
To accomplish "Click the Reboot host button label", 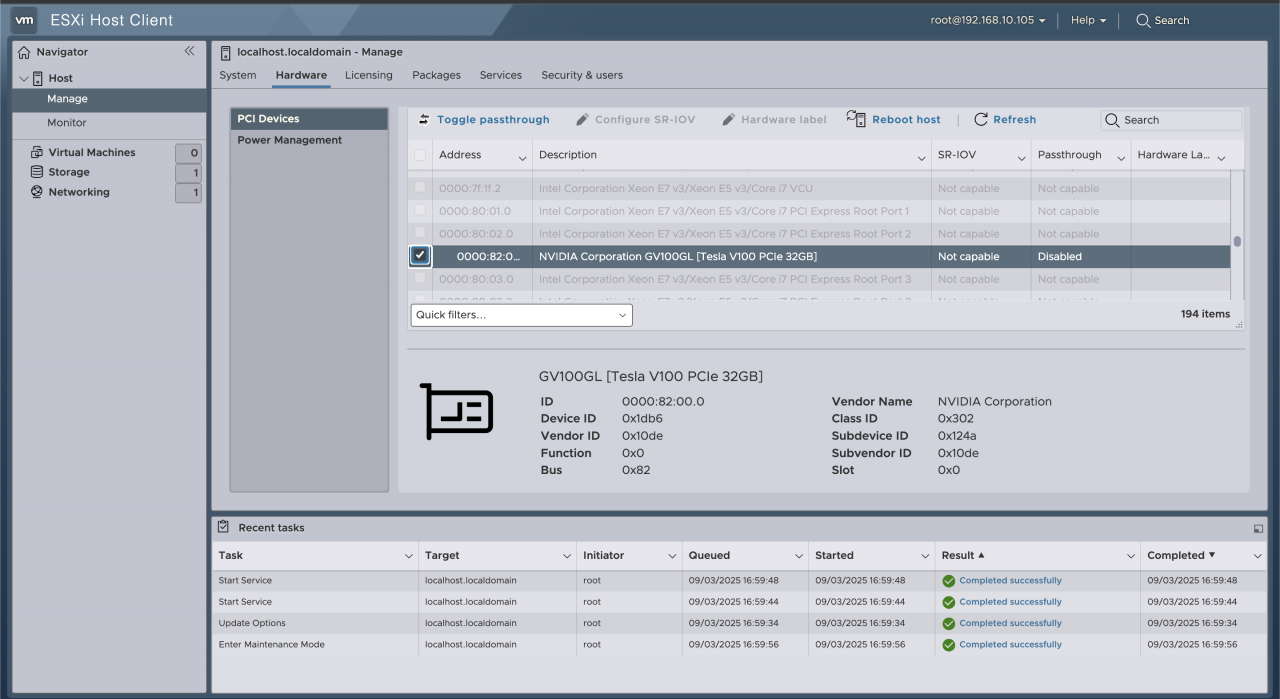I will click(x=906, y=119).
